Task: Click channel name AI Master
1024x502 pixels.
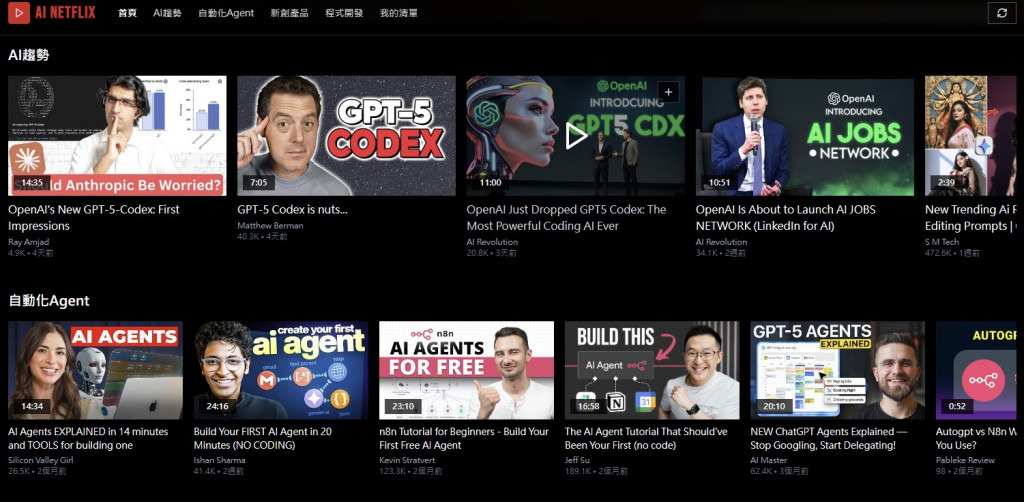Action: pyautogui.click(x=768, y=460)
